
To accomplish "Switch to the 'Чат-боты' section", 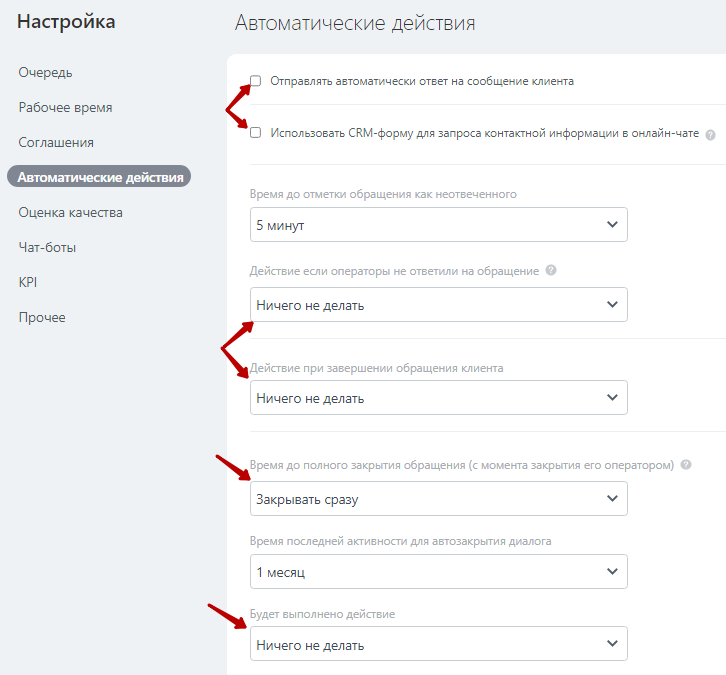I will click(x=47, y=247).
